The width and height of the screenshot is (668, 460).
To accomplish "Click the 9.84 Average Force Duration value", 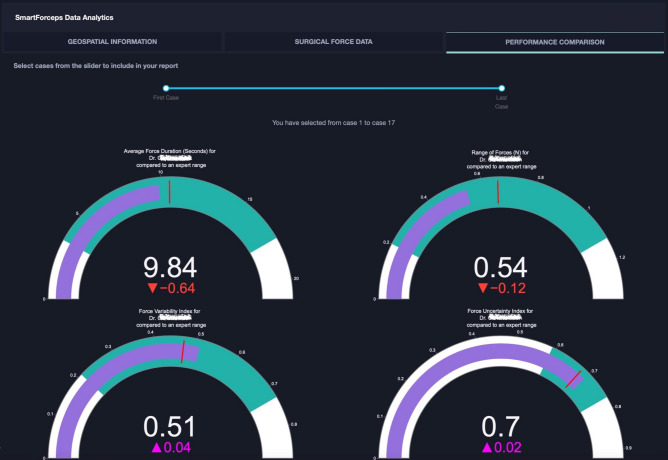I will pyautogui.click(x=170, y=267).
